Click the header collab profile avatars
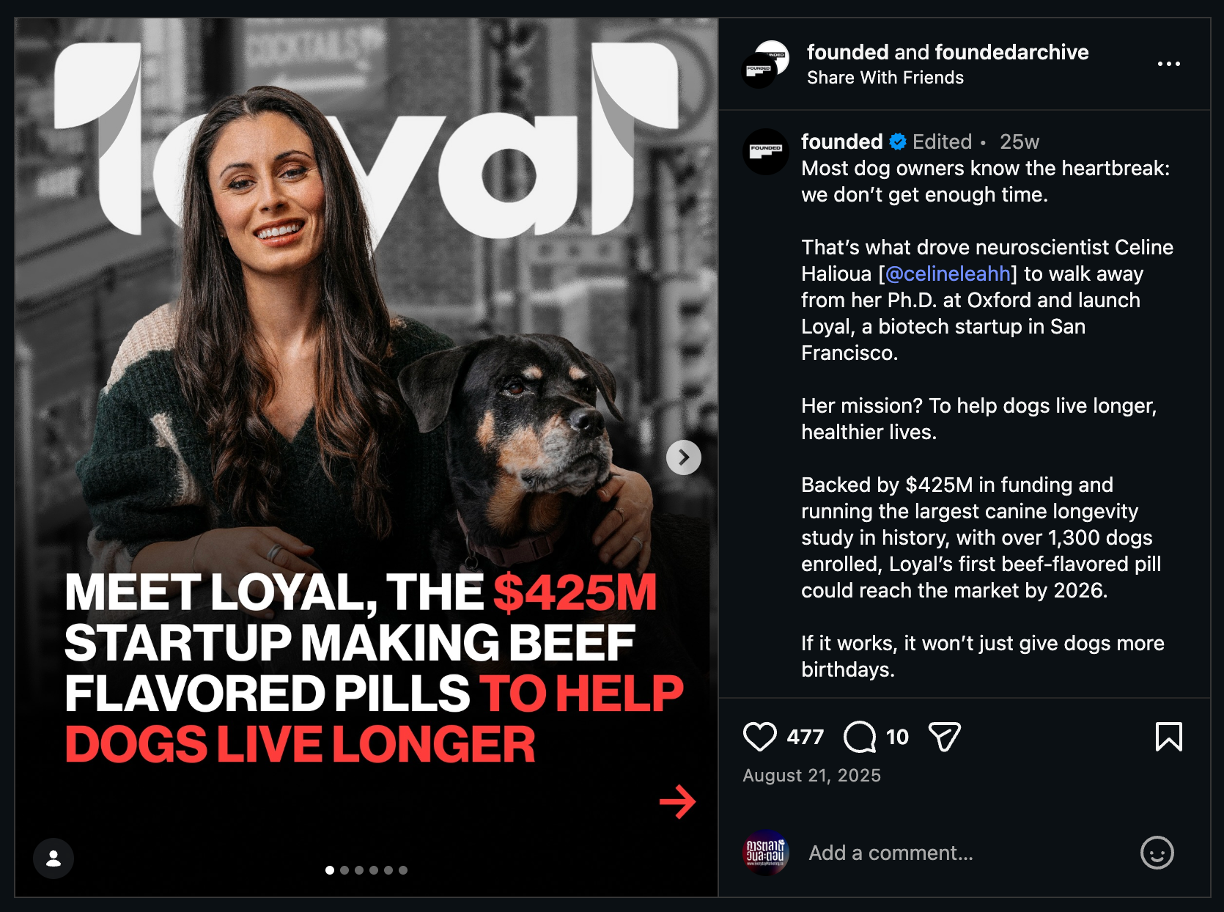This screenshot has width=1224, height=912. click(x=766, y=63)
